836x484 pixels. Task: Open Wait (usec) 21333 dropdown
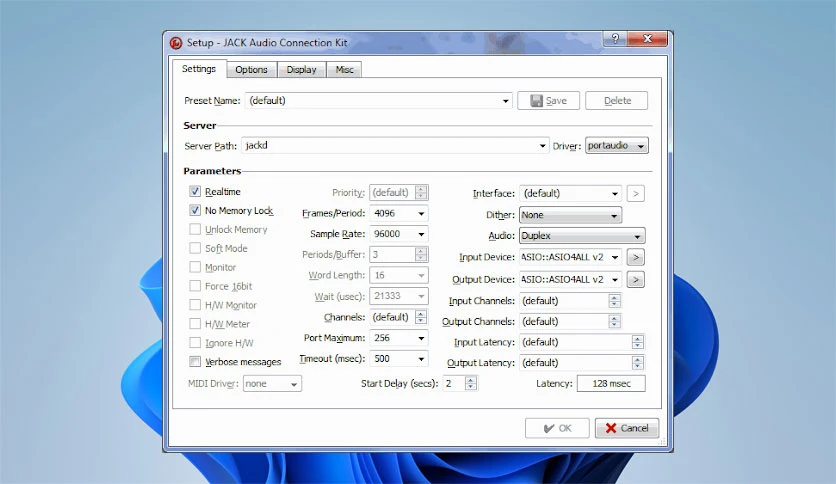click(x=399, y=296)
